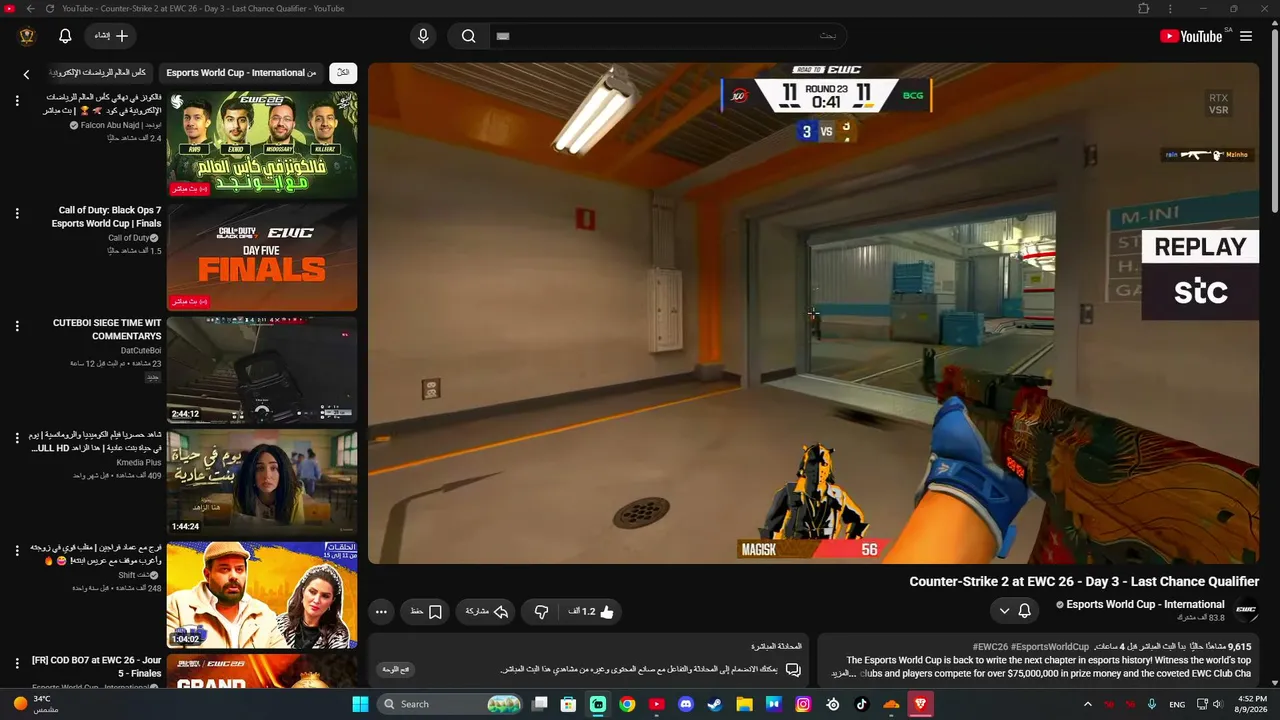Viewport: 1280px width, 720px height.
Task: Open the YouTube account avatar menu
Action: point(27,36)
